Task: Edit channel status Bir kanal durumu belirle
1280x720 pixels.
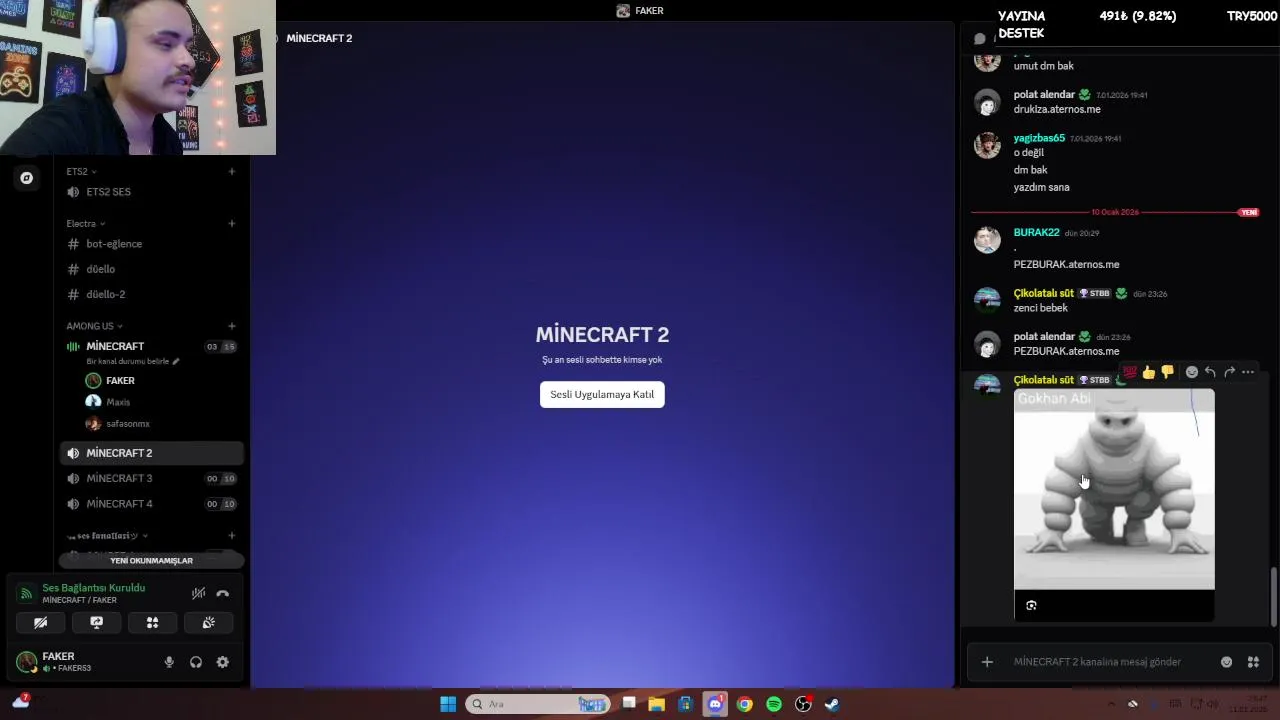Action: pos(133,361)
